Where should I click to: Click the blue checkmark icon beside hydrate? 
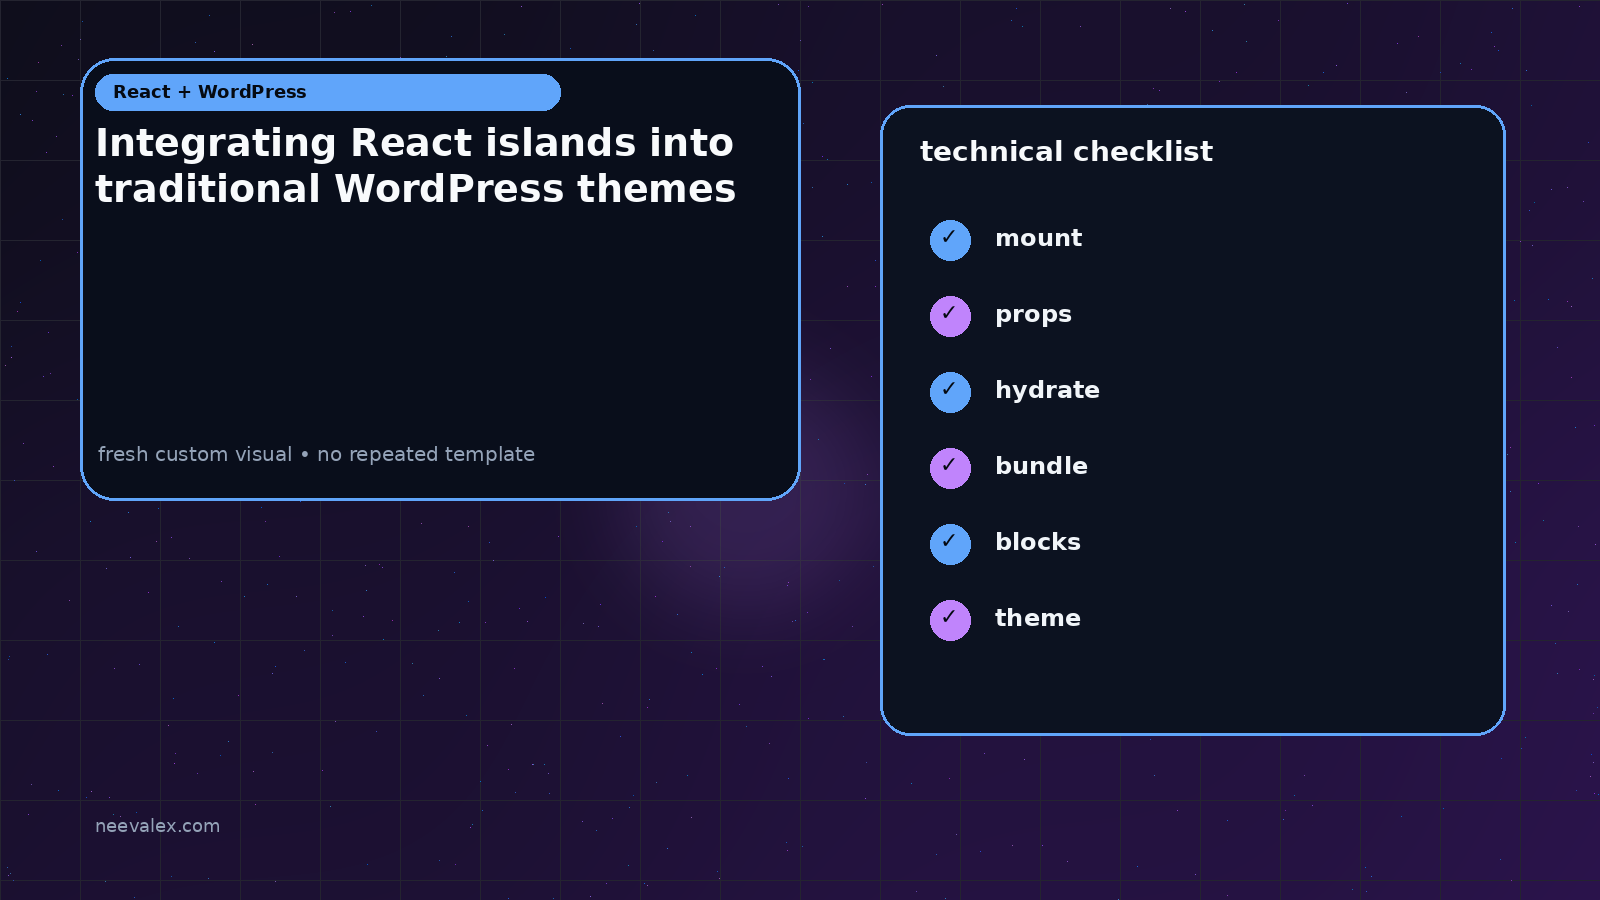point(950,392)
